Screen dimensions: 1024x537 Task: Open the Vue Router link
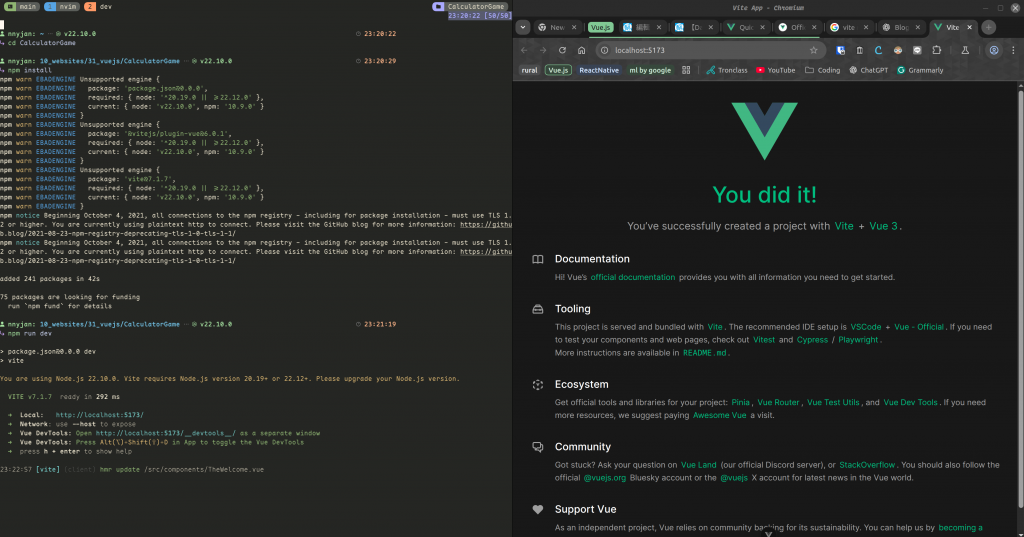point(778,402)
